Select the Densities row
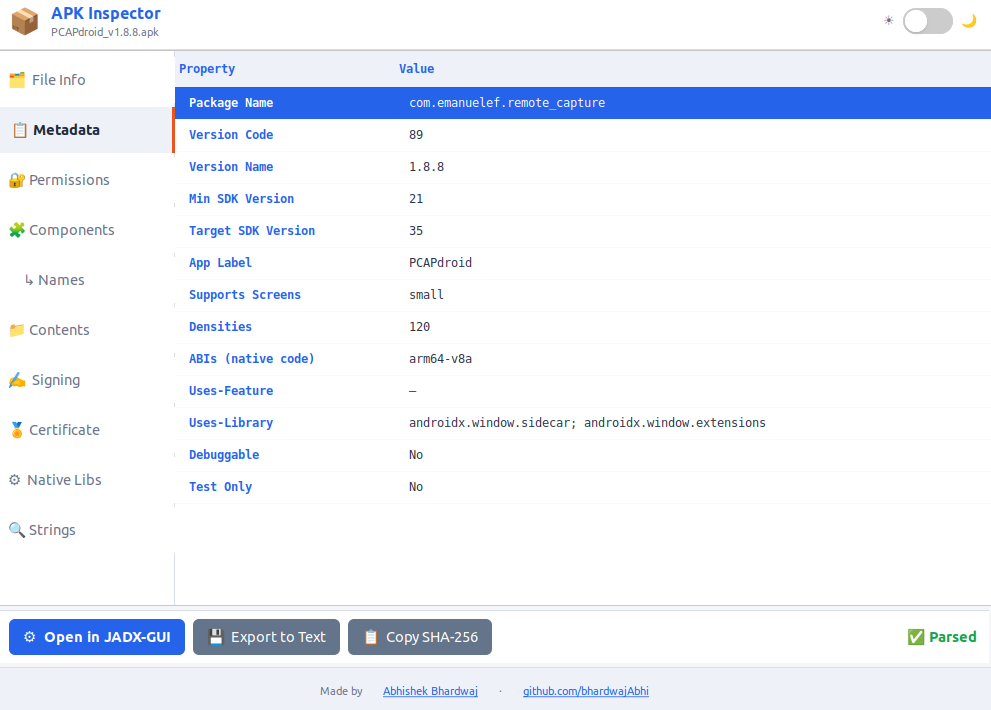This screenshot has height=710, width=991. (583, 327)
